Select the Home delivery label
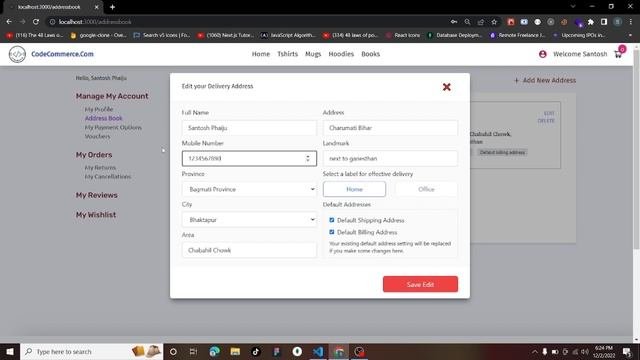This screenshot has height=360, width=640. tap(354, 189)
